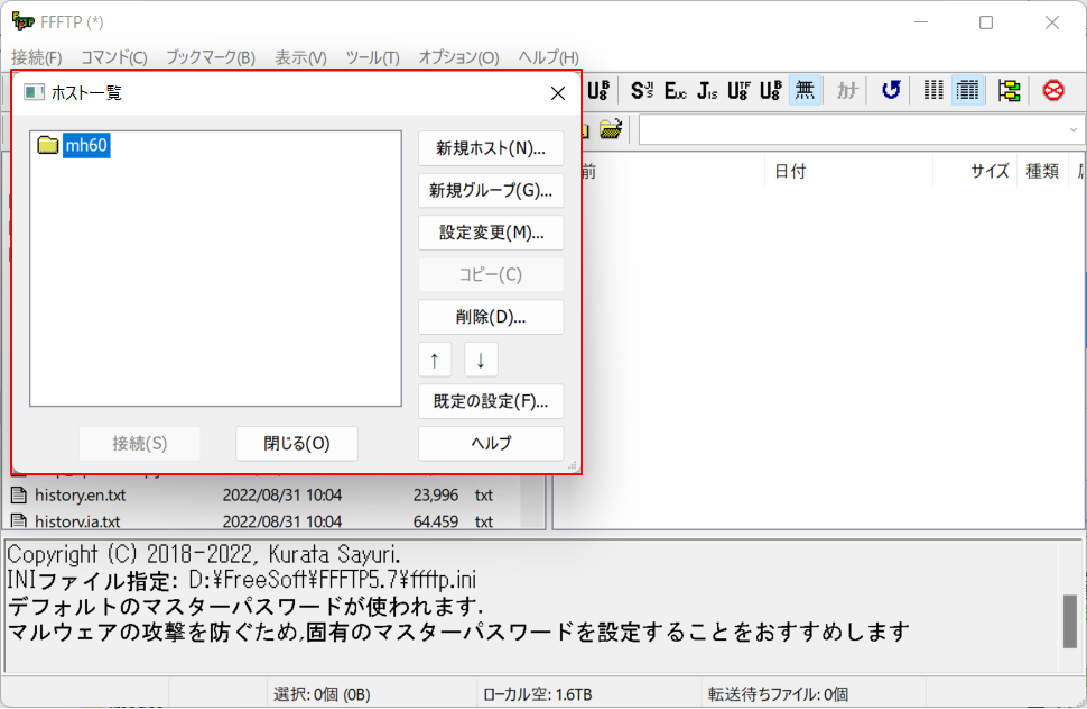Close the ホスト一覧 dialog with X
Viewport: 1087px width, 709px height.
[557, 93]
